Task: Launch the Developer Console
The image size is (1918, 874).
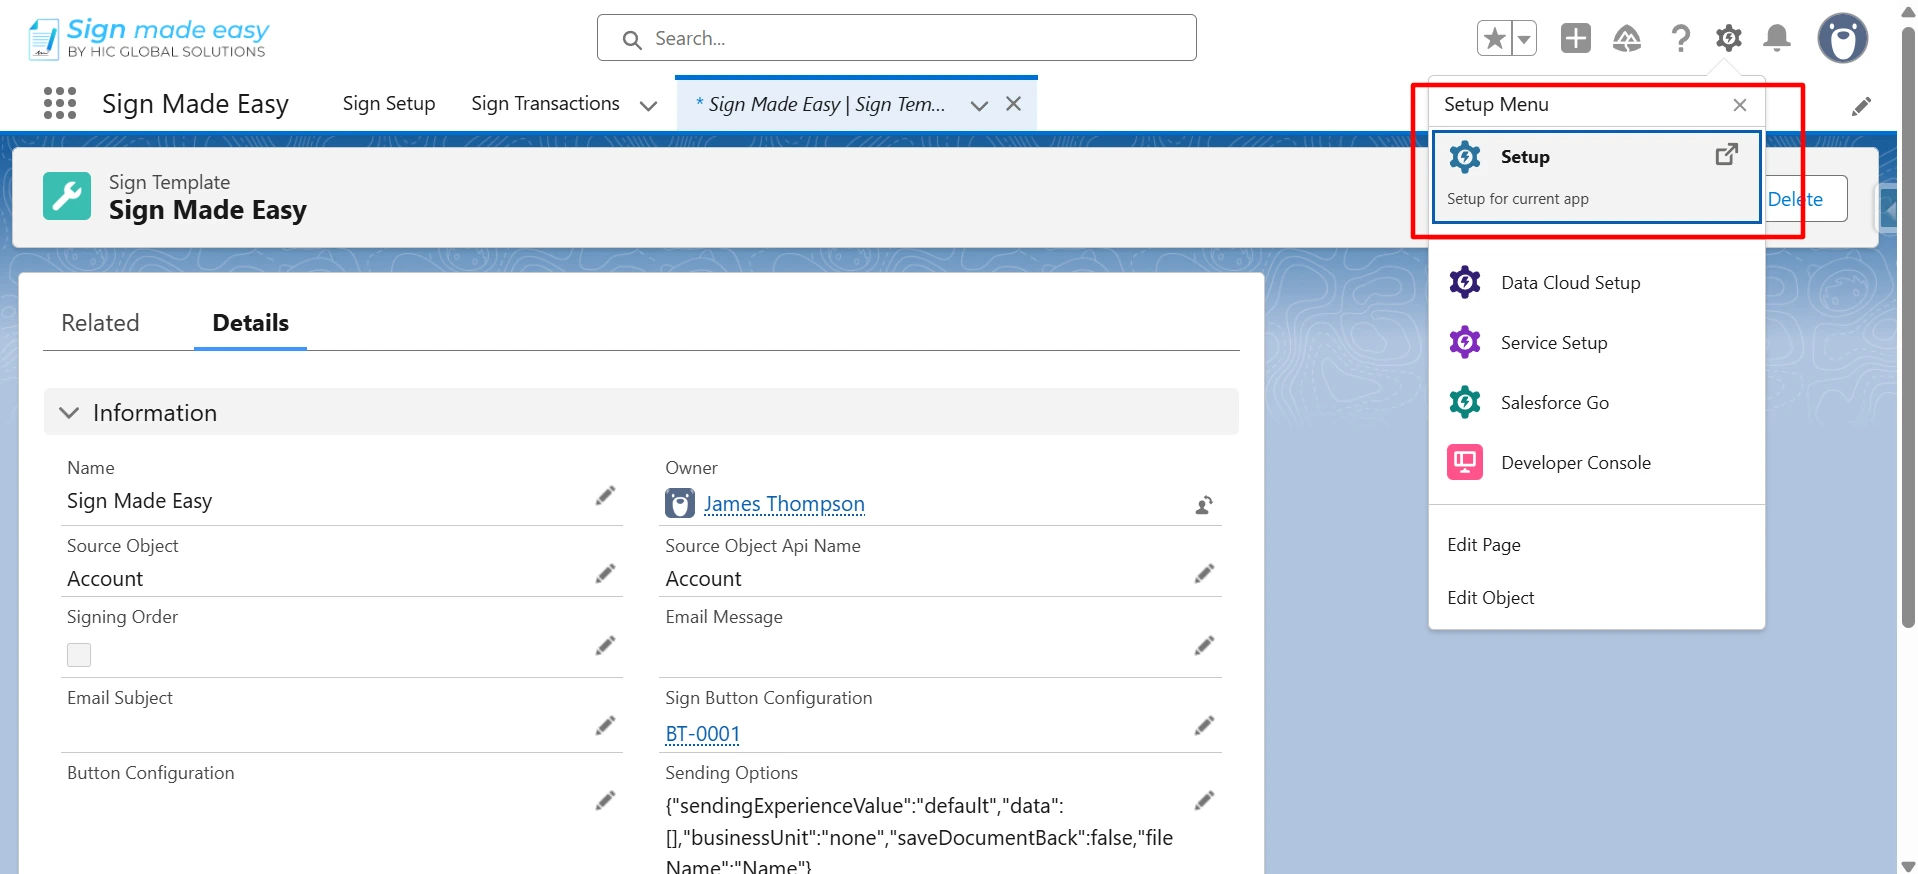Action: coord(1596,463)
